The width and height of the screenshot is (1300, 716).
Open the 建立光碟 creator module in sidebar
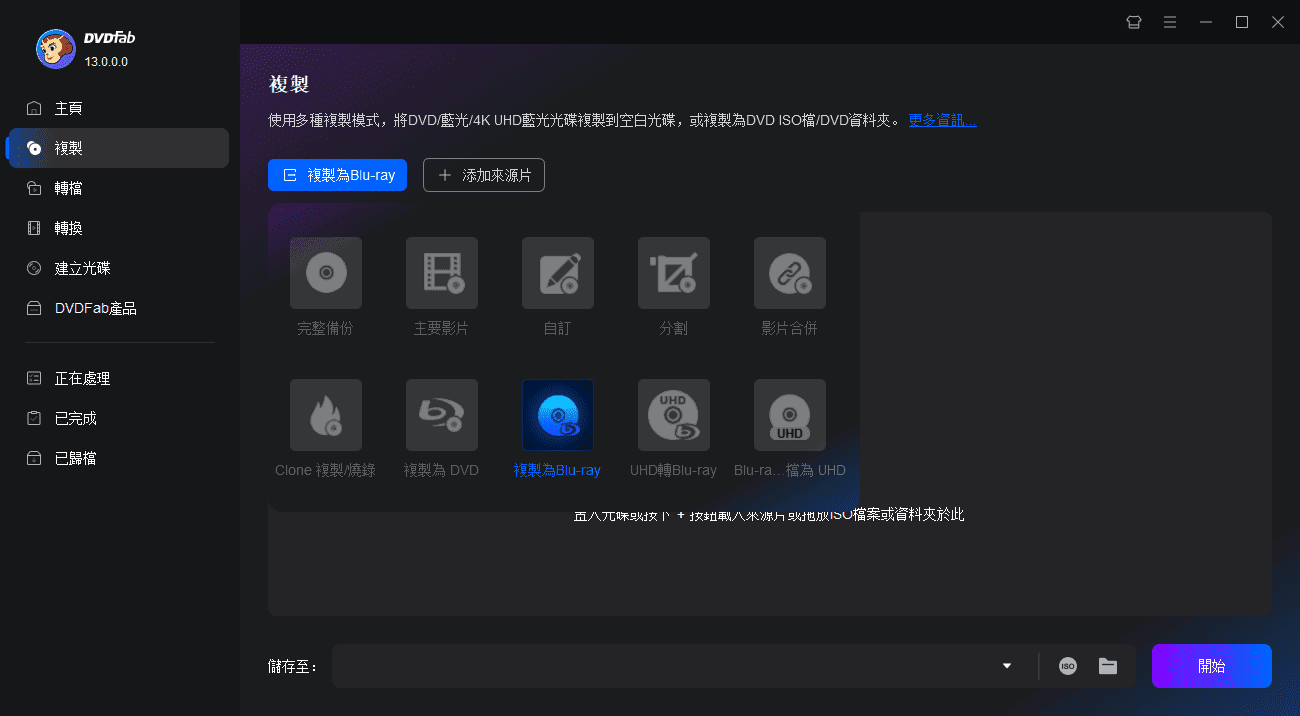[x=118, y=268]
